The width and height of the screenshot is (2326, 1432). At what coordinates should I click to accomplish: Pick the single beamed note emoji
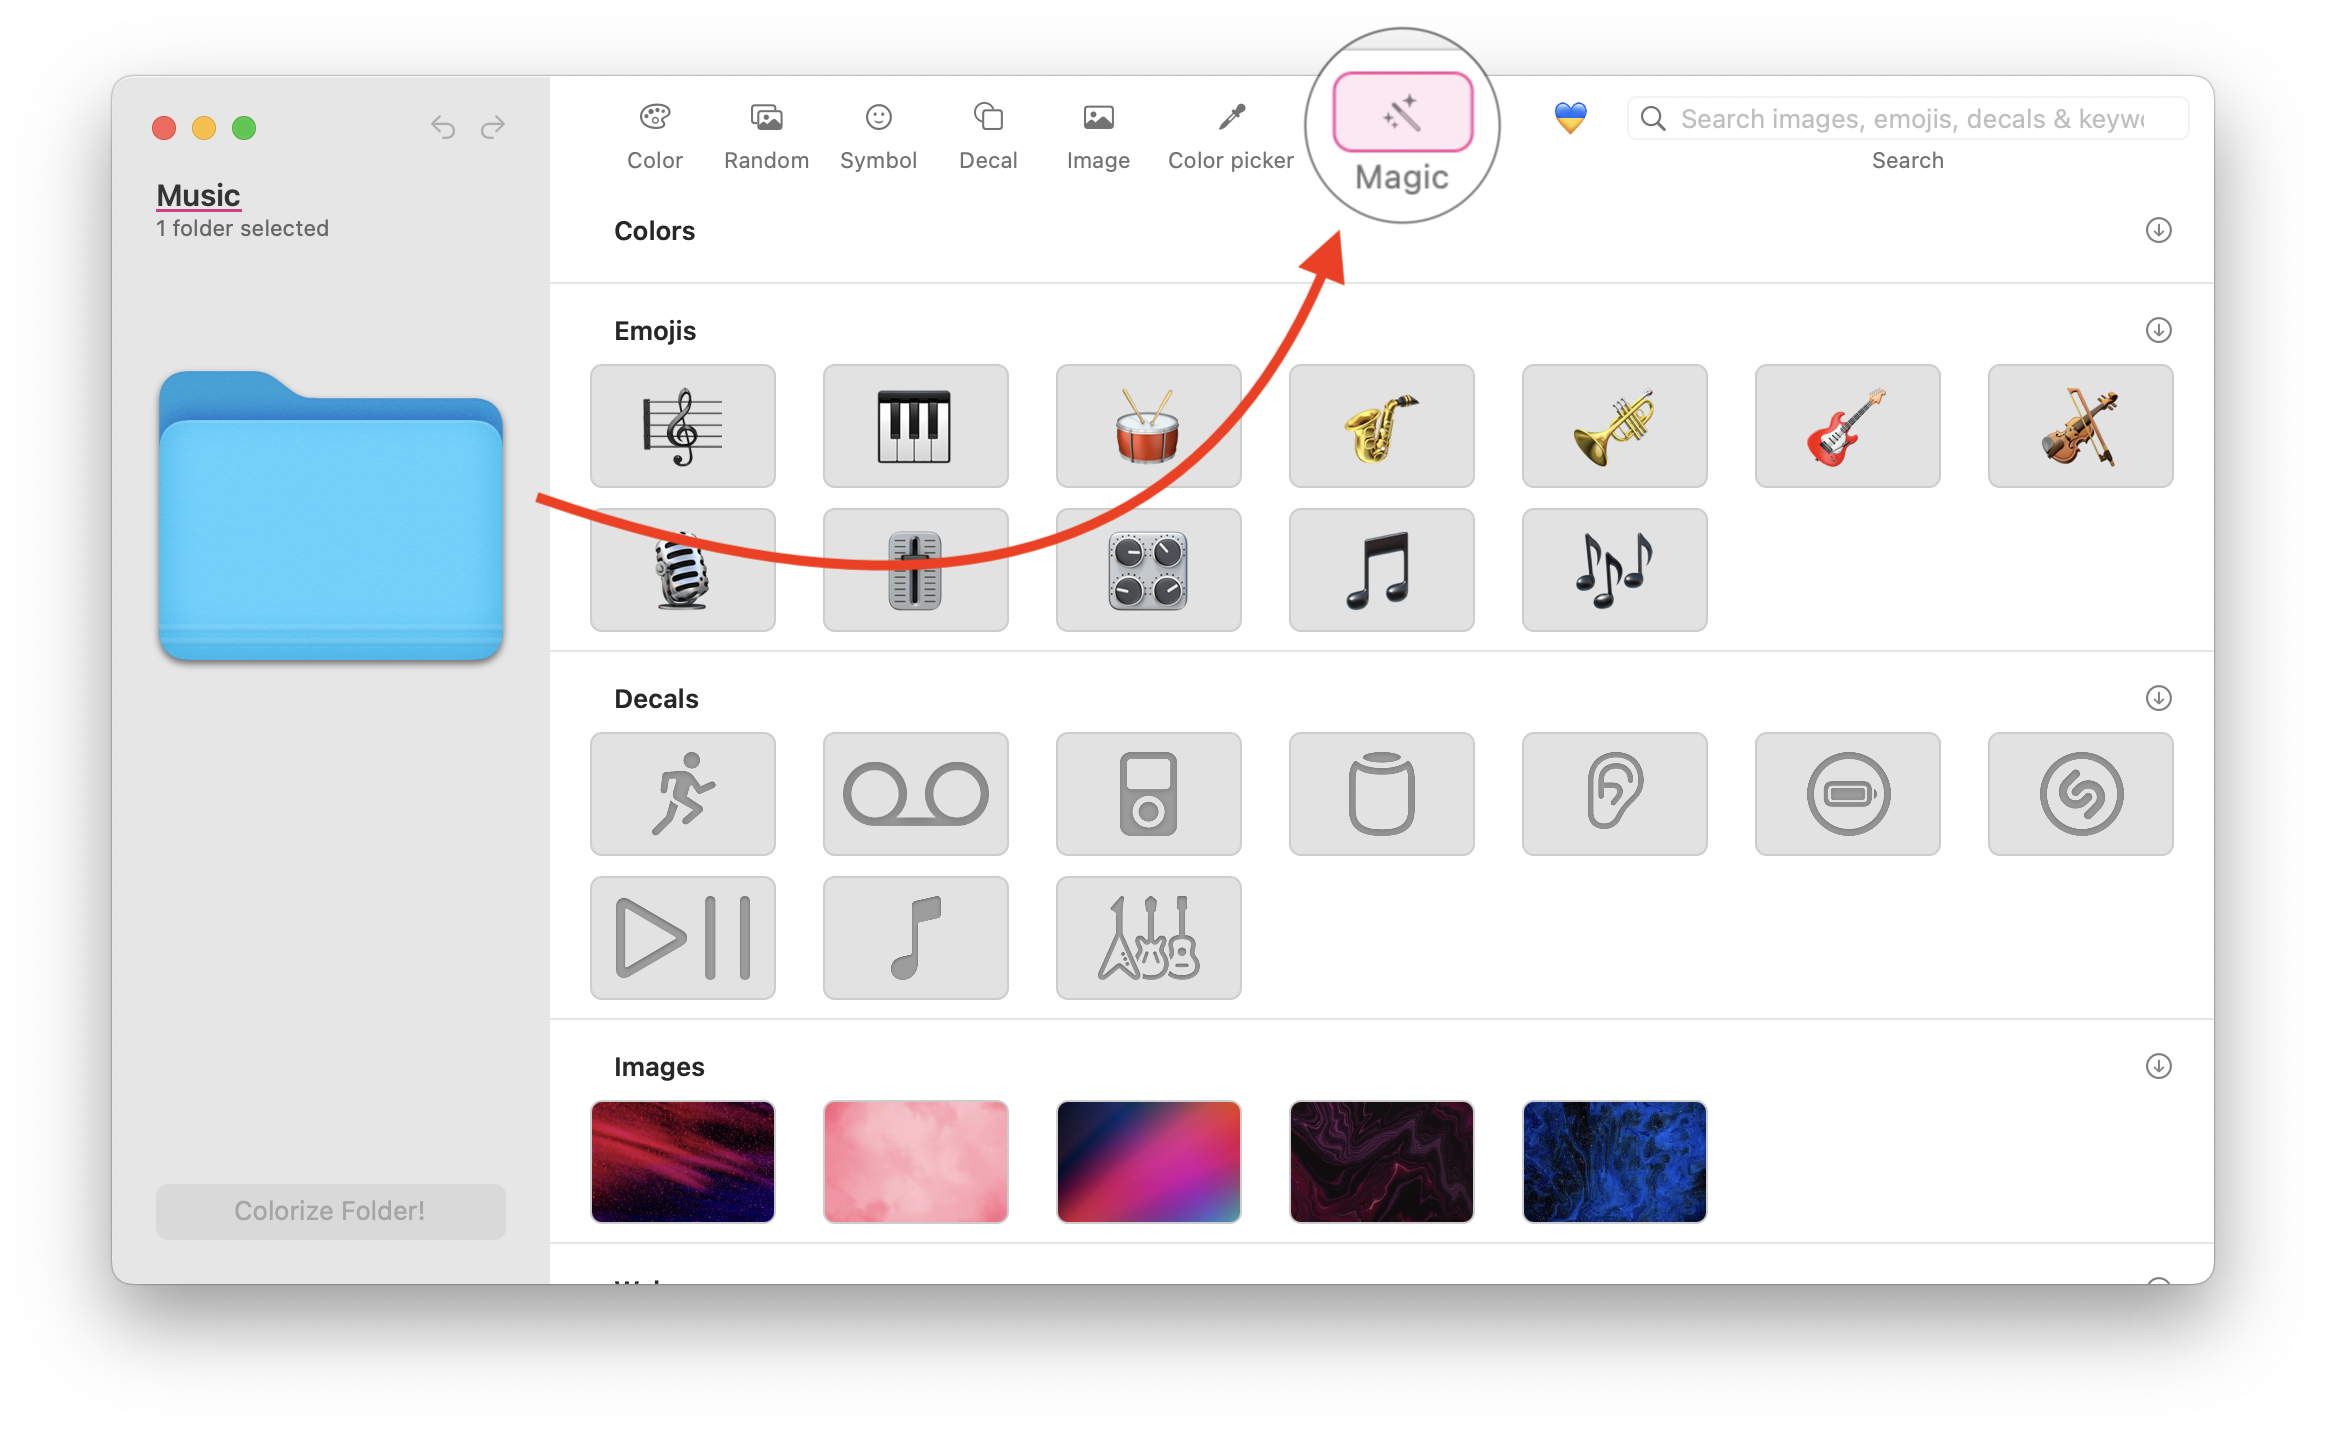pyautogui.click(x=1381, y=570)
